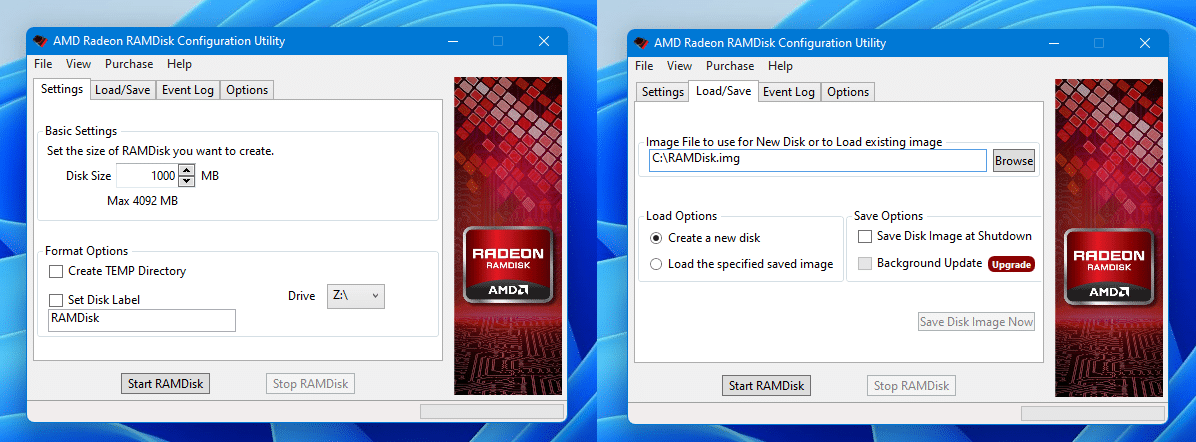
Task: Minimize the right RAMDisk window
Action: pyautogui.click(x=1053, y=43)
